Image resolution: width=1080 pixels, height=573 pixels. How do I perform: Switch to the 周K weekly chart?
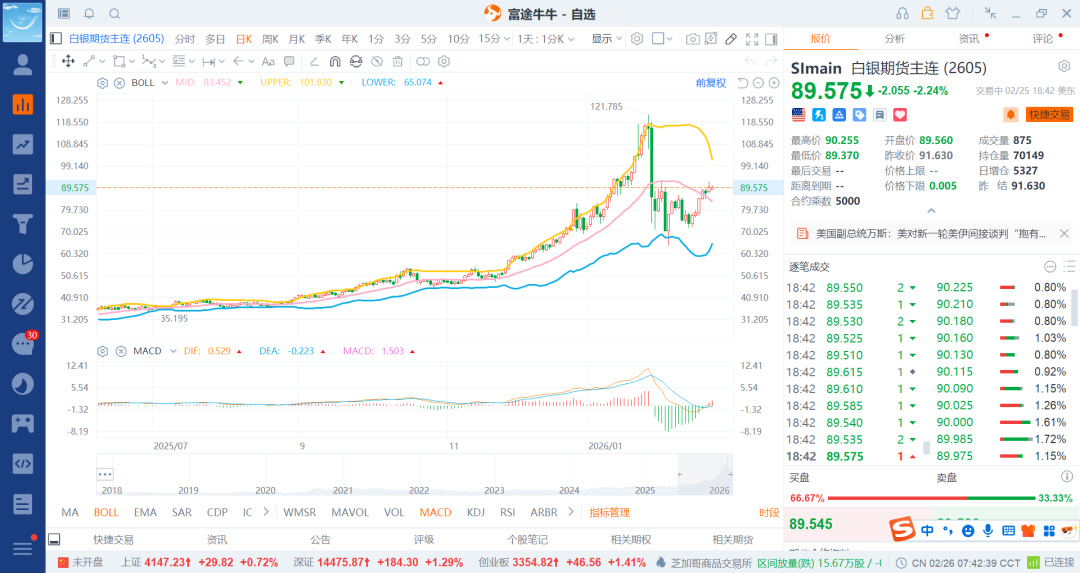click(271, 39)
